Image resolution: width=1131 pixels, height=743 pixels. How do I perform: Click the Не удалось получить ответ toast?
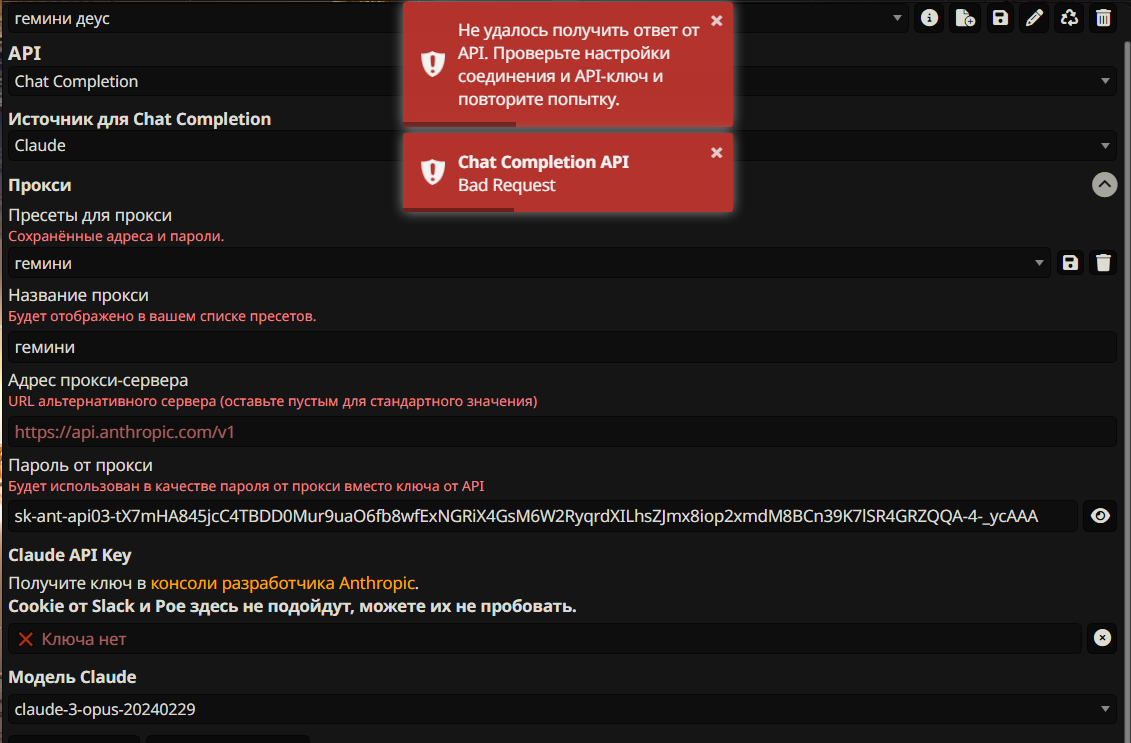(568, 64)
